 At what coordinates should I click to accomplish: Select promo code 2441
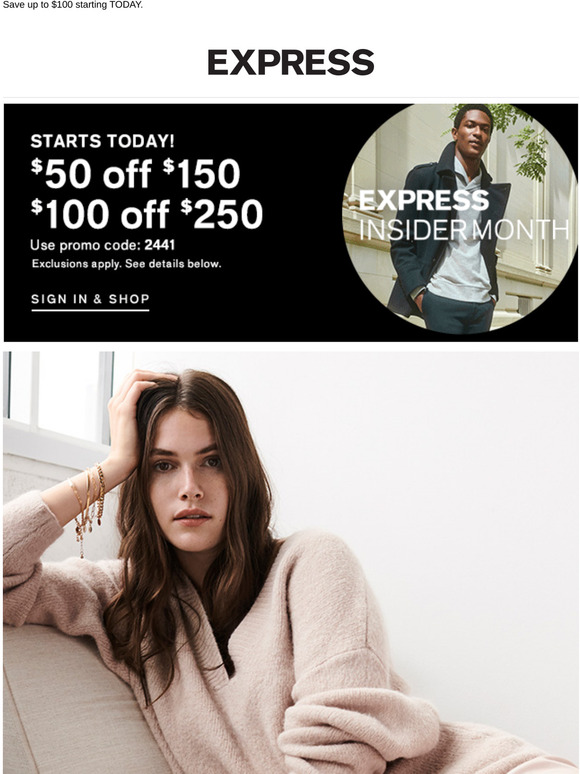160,245
